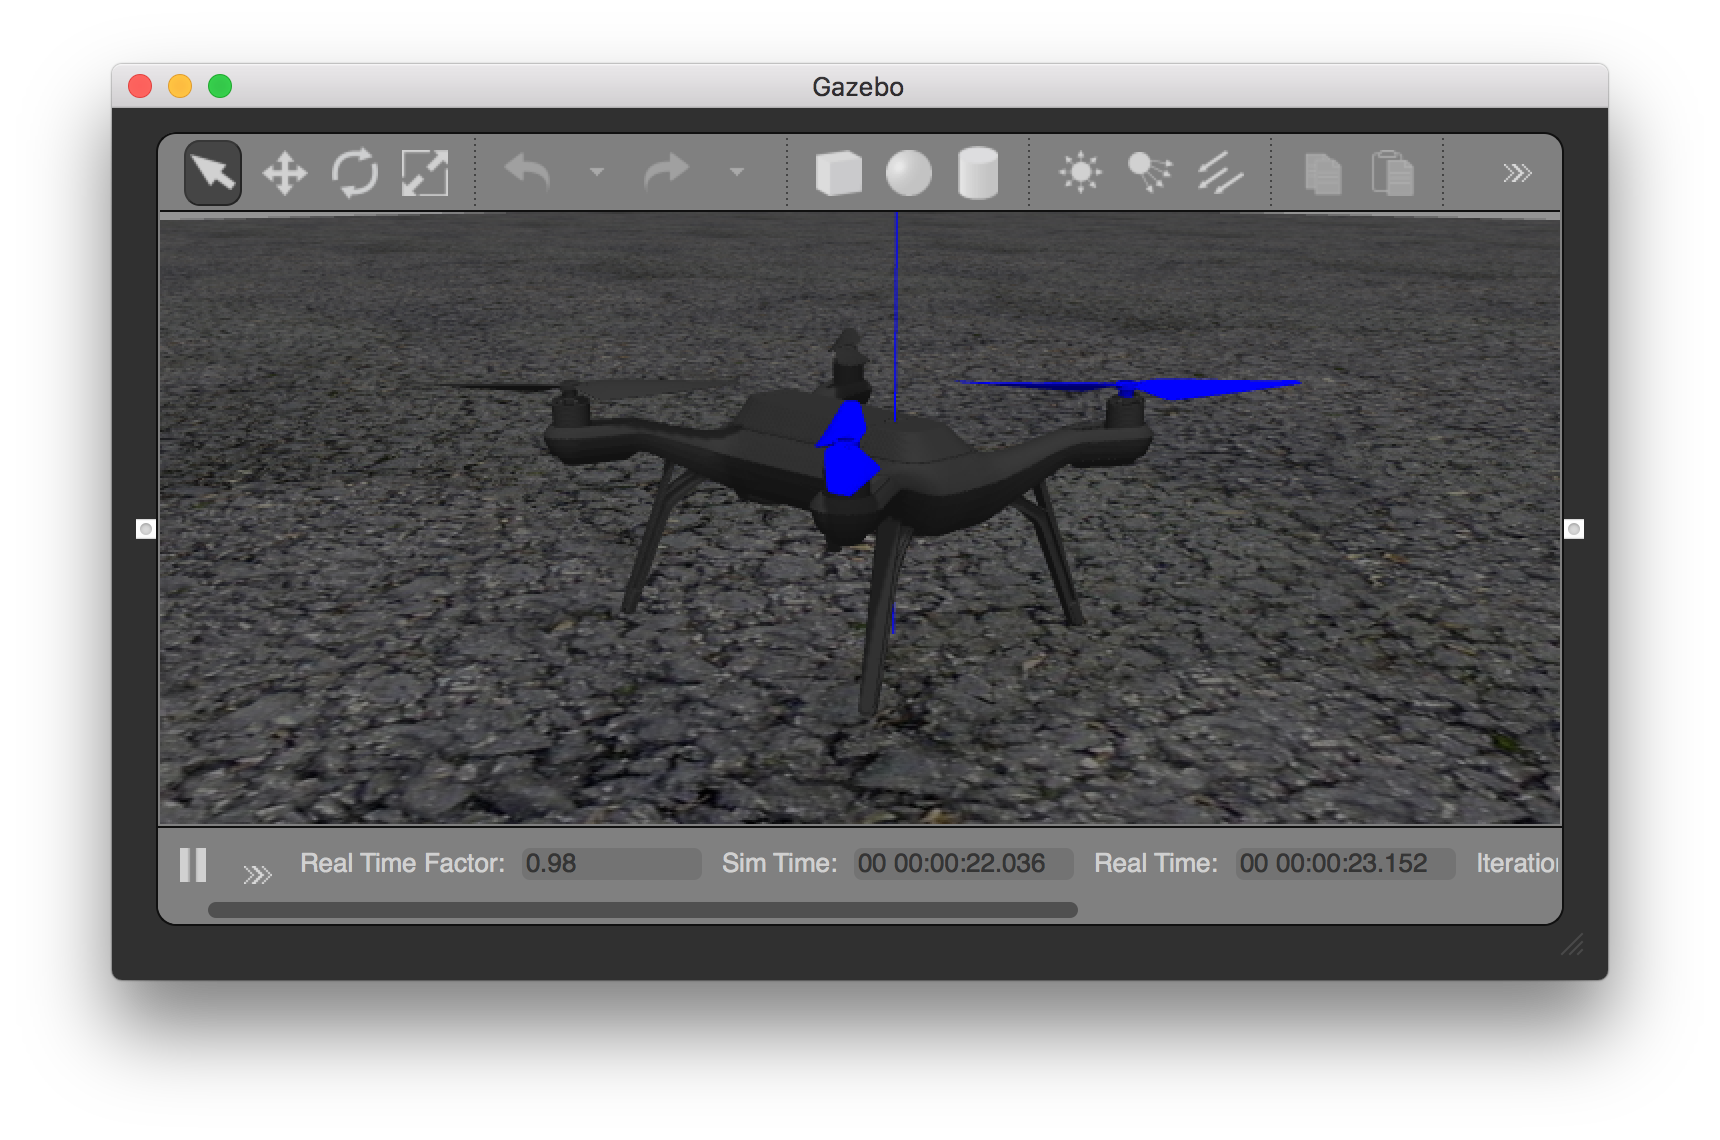Pause the running simulation

click(x=193, y=866)
